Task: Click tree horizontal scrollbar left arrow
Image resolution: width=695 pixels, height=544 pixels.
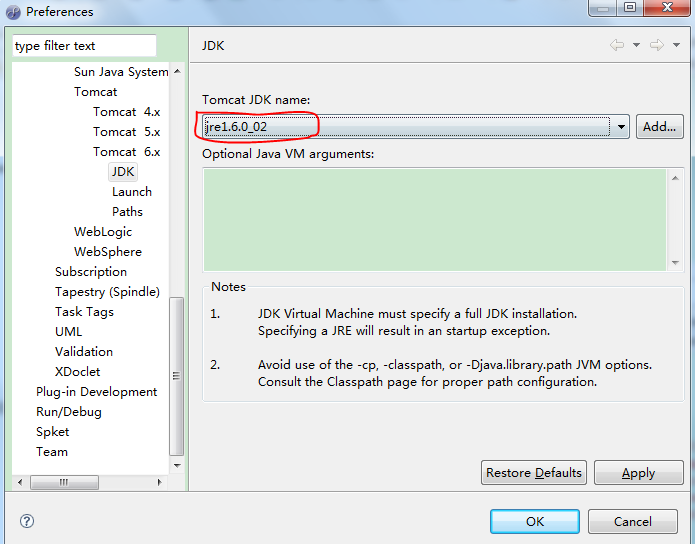Action: pos(20,482)
